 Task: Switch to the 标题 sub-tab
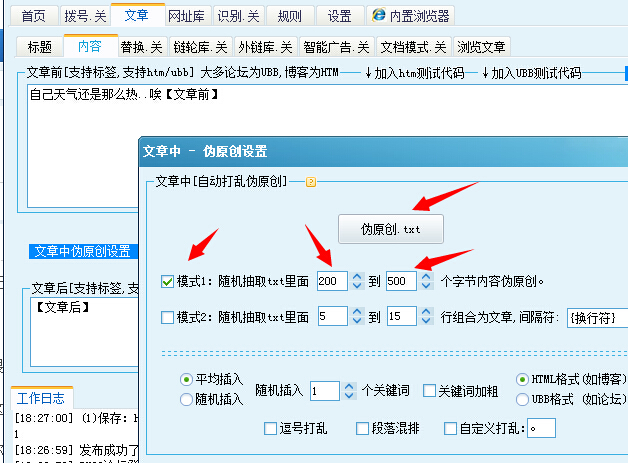[40, 47]
